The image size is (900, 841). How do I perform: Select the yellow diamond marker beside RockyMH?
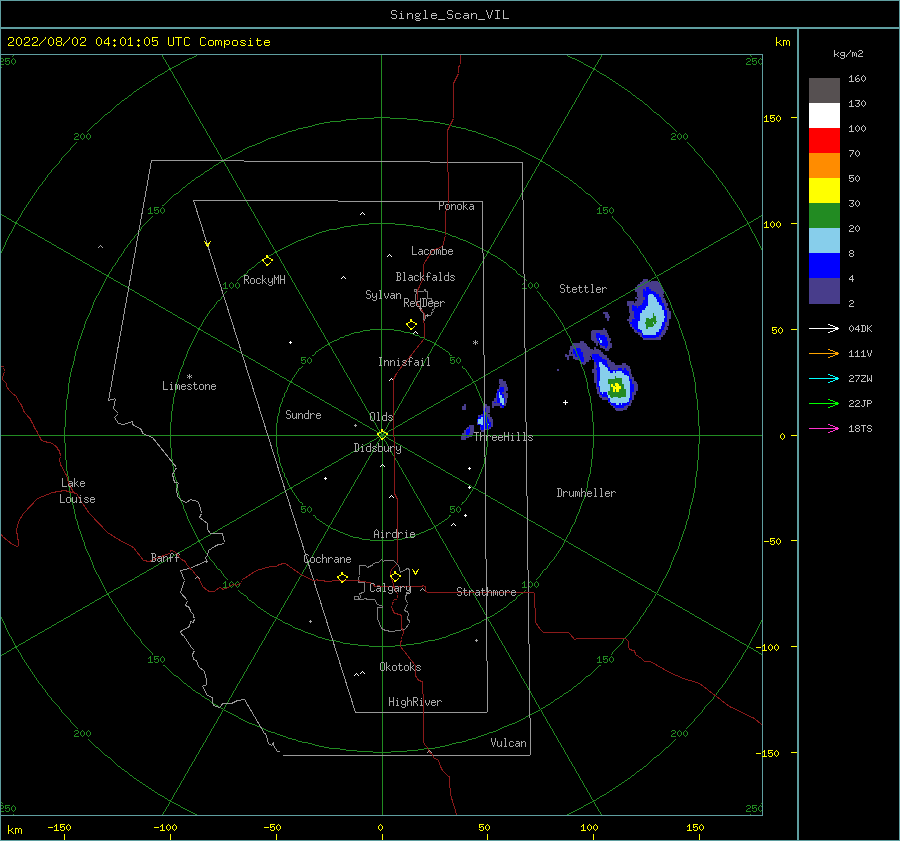(x=267, y=261)
